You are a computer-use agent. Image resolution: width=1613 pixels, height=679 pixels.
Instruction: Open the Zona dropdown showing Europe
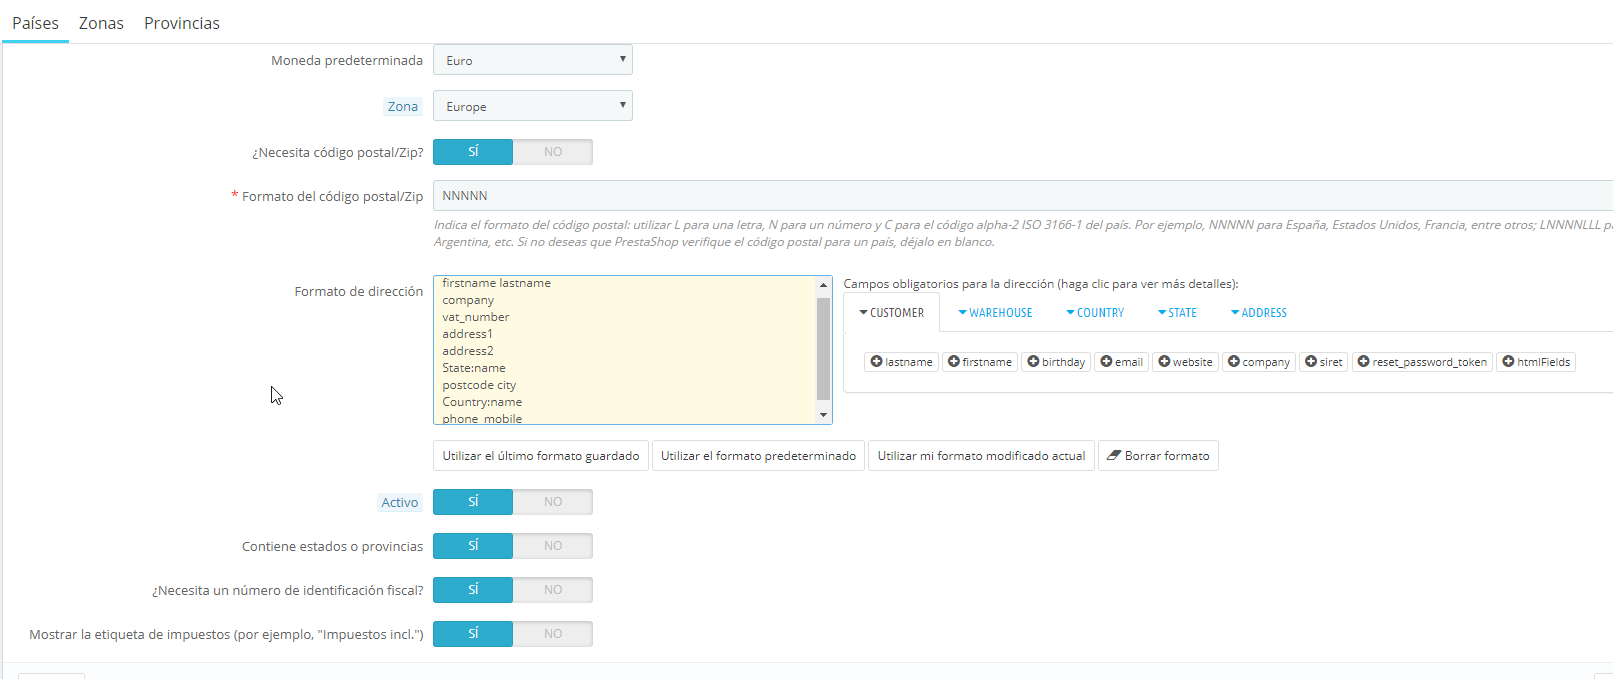pos(532,106)
